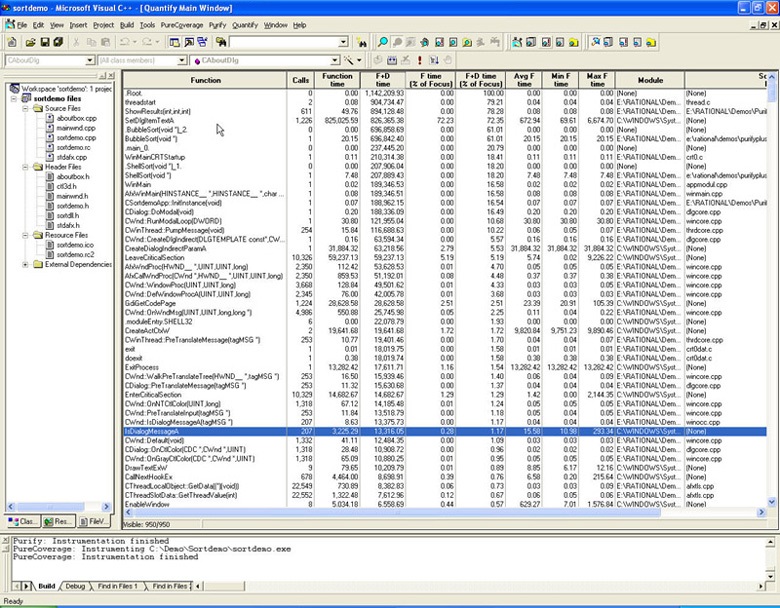Click the yellow folder icon in PureCoverage toolbar
780x608 pixels.
(574, 43)
